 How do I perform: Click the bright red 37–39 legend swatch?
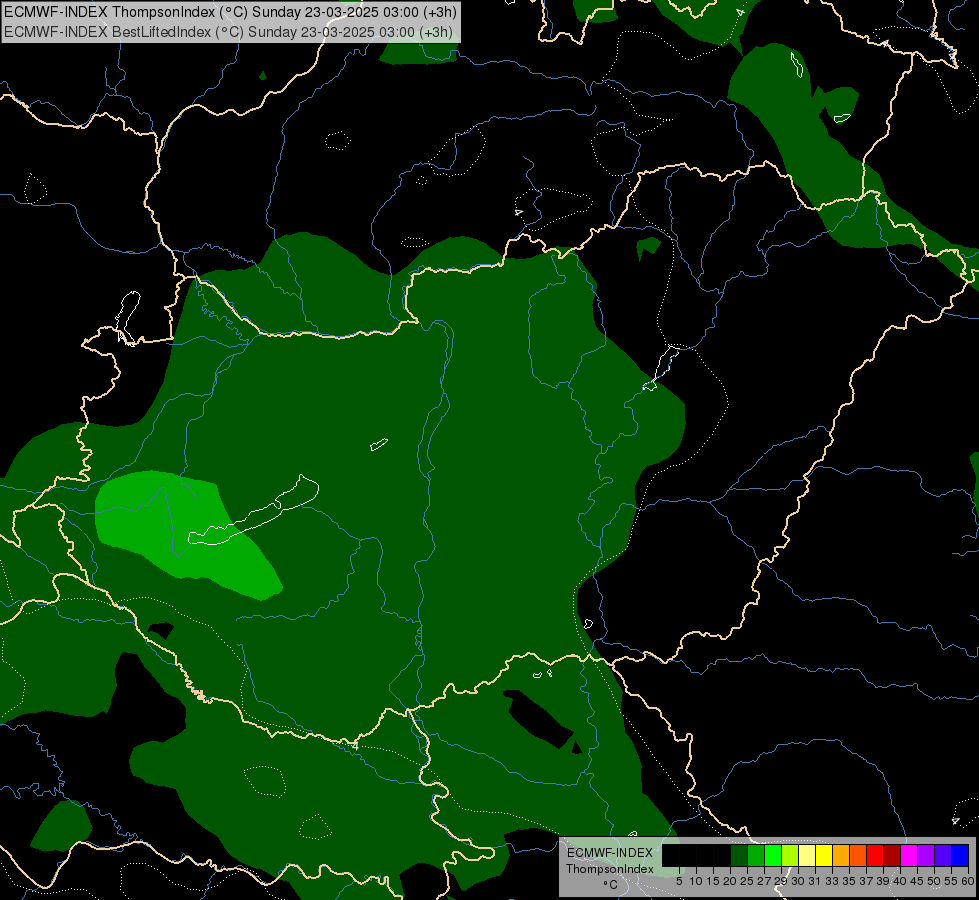[x=875, y=855]
